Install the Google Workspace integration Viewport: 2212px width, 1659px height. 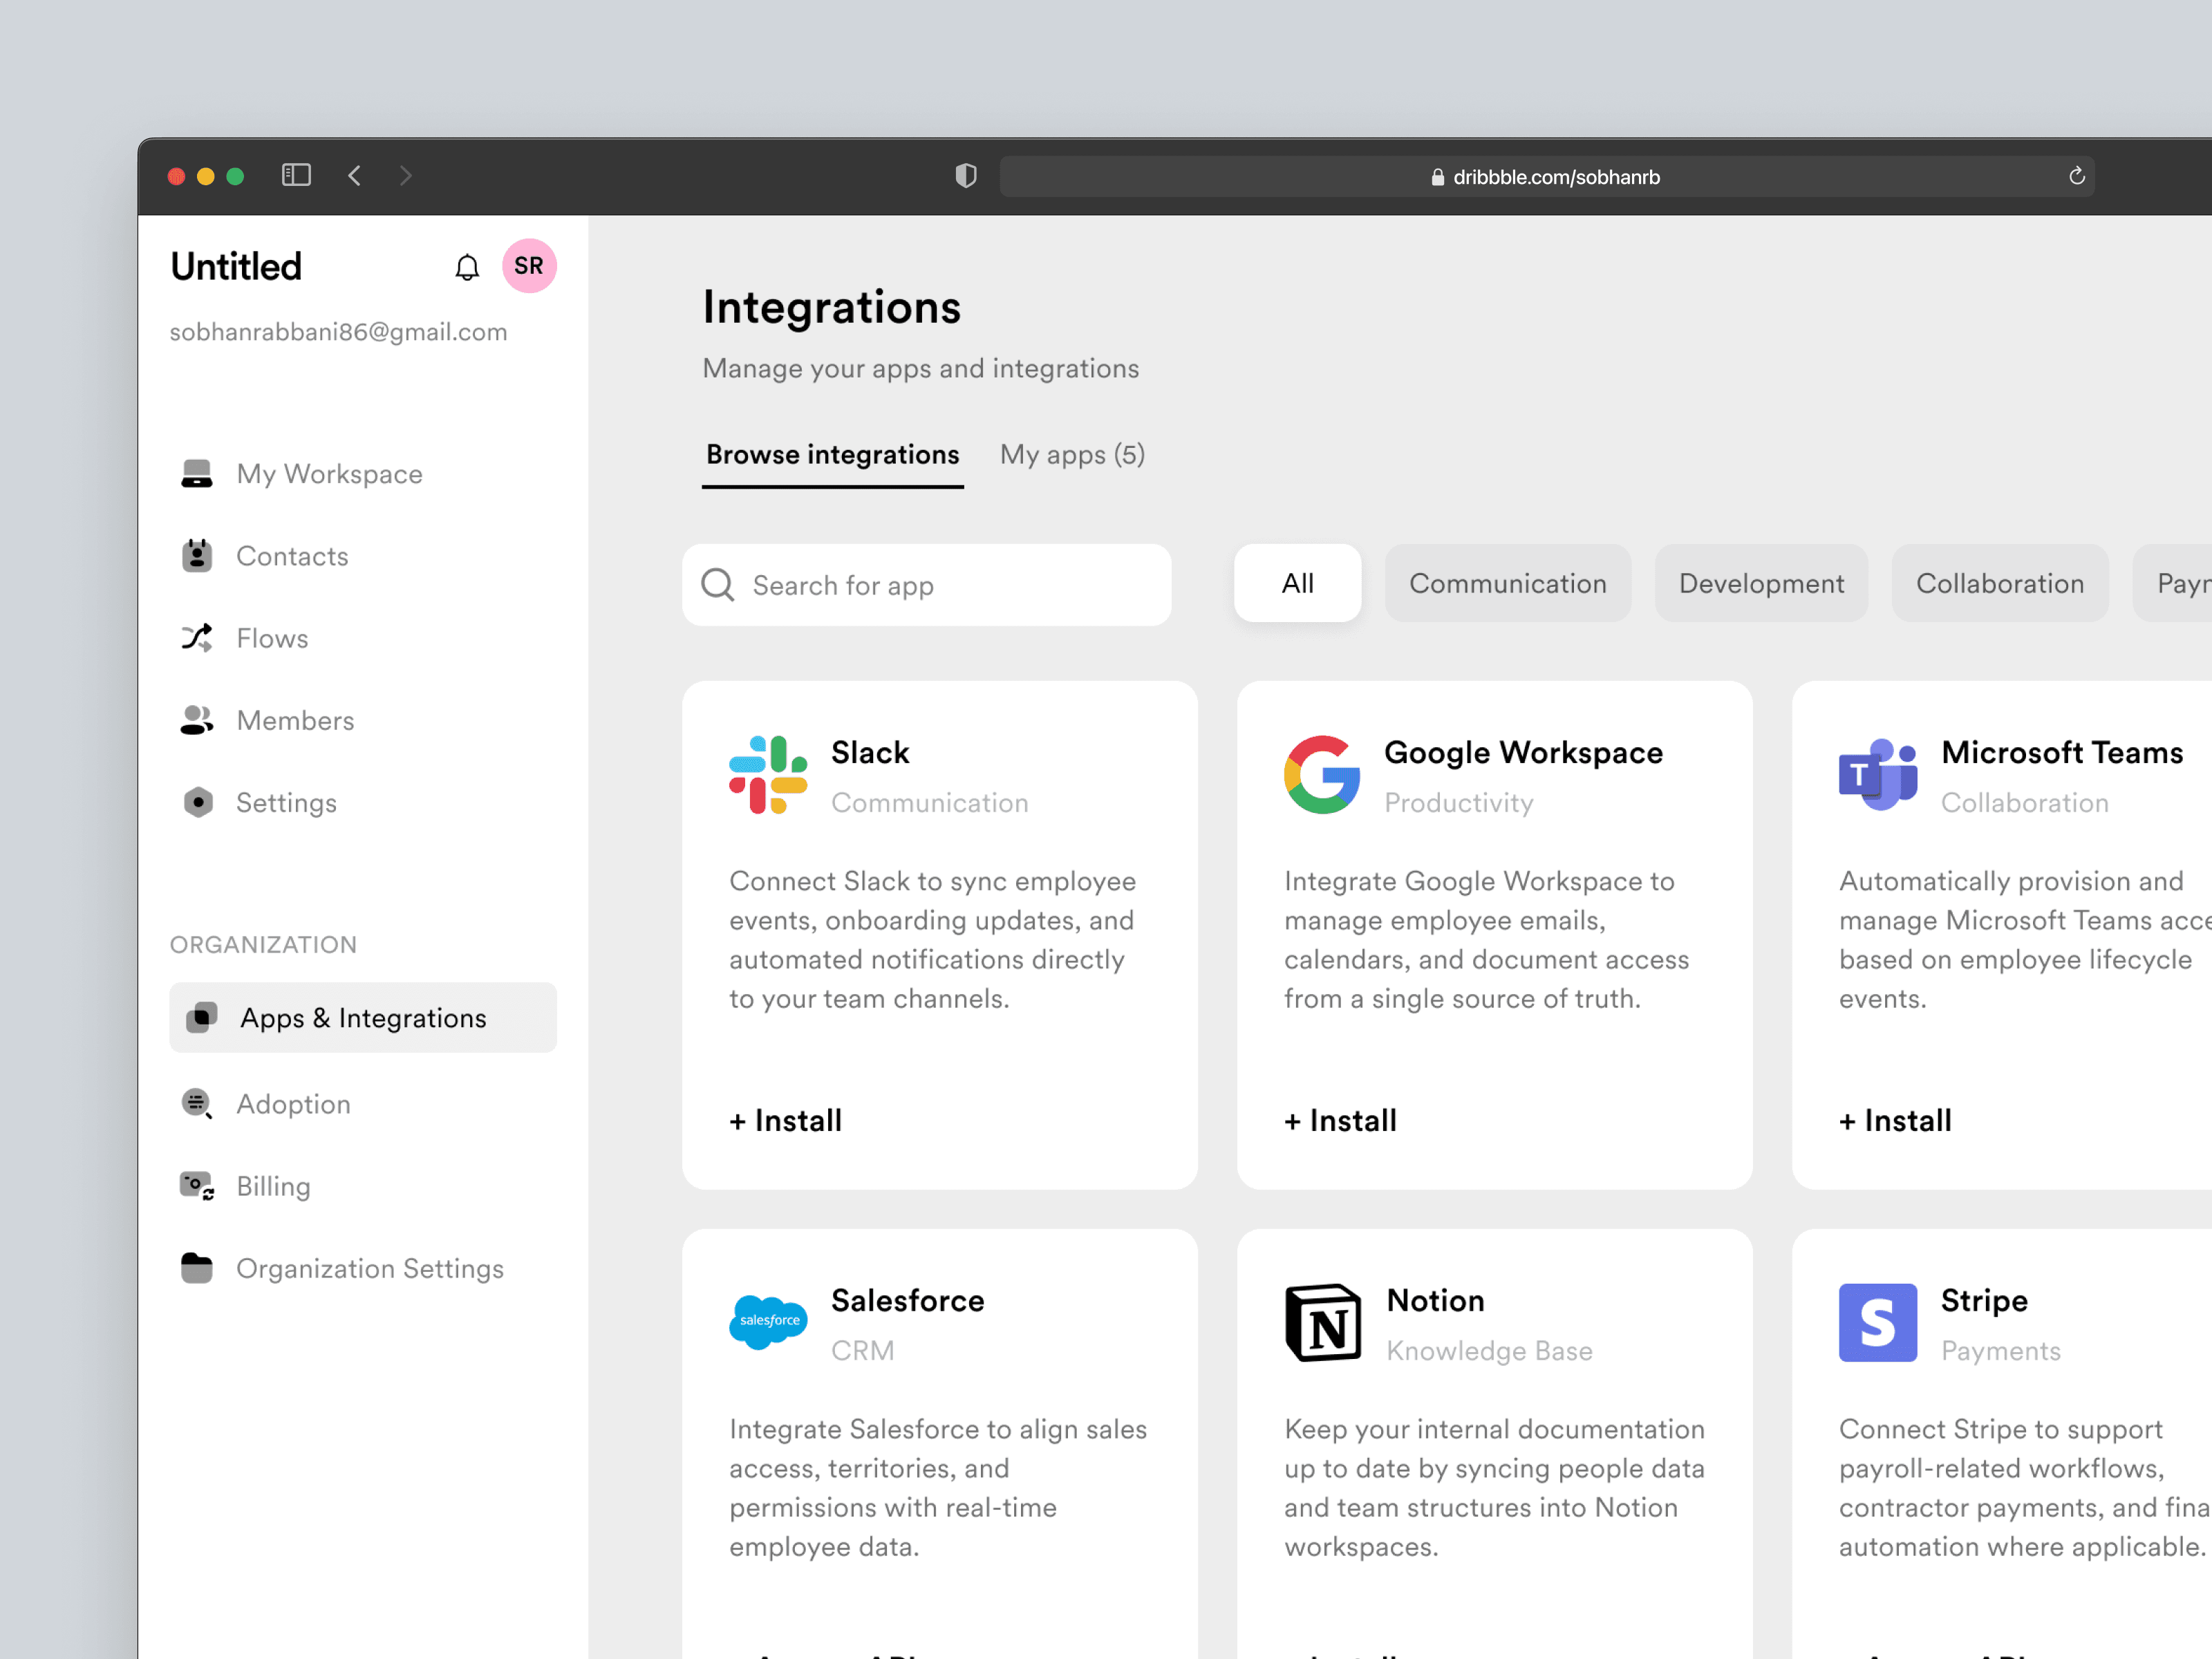point(1340,1121)
